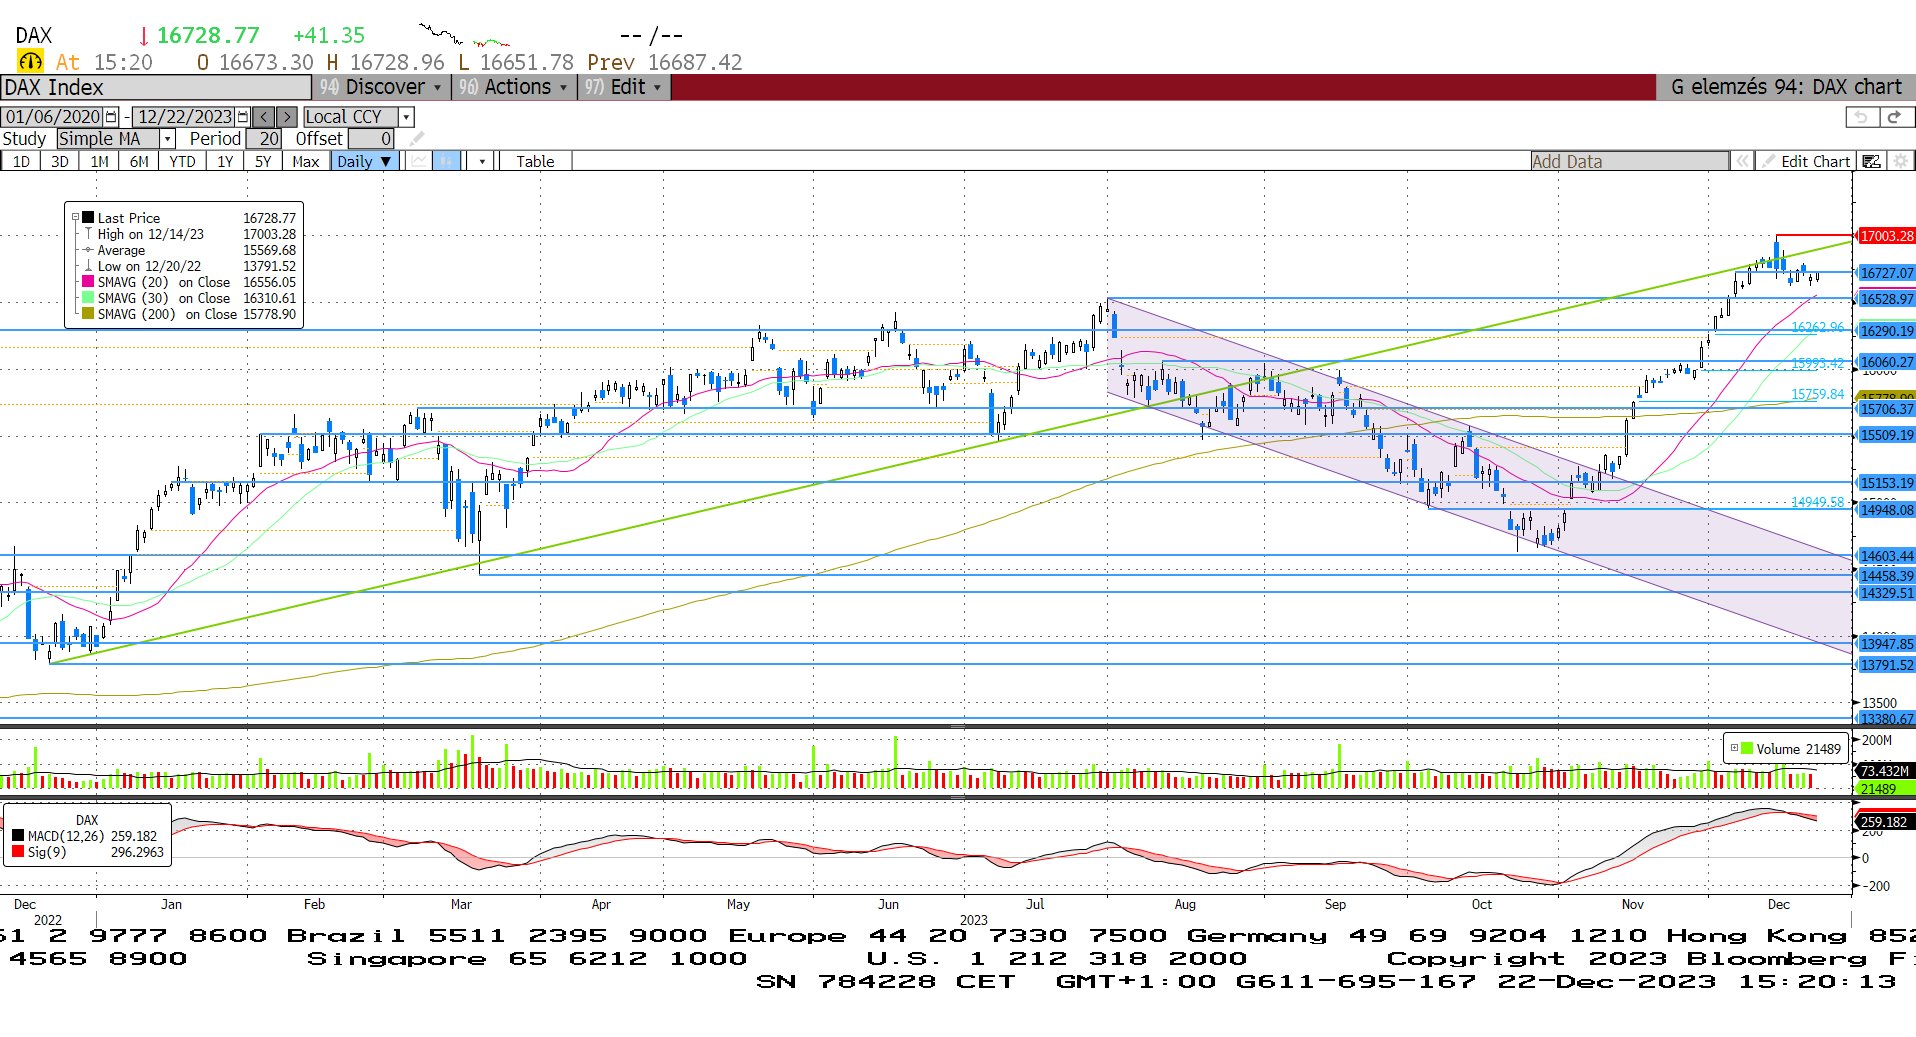
Task: Open the end date calendar picker icon
Action: [x=243, y=117]
